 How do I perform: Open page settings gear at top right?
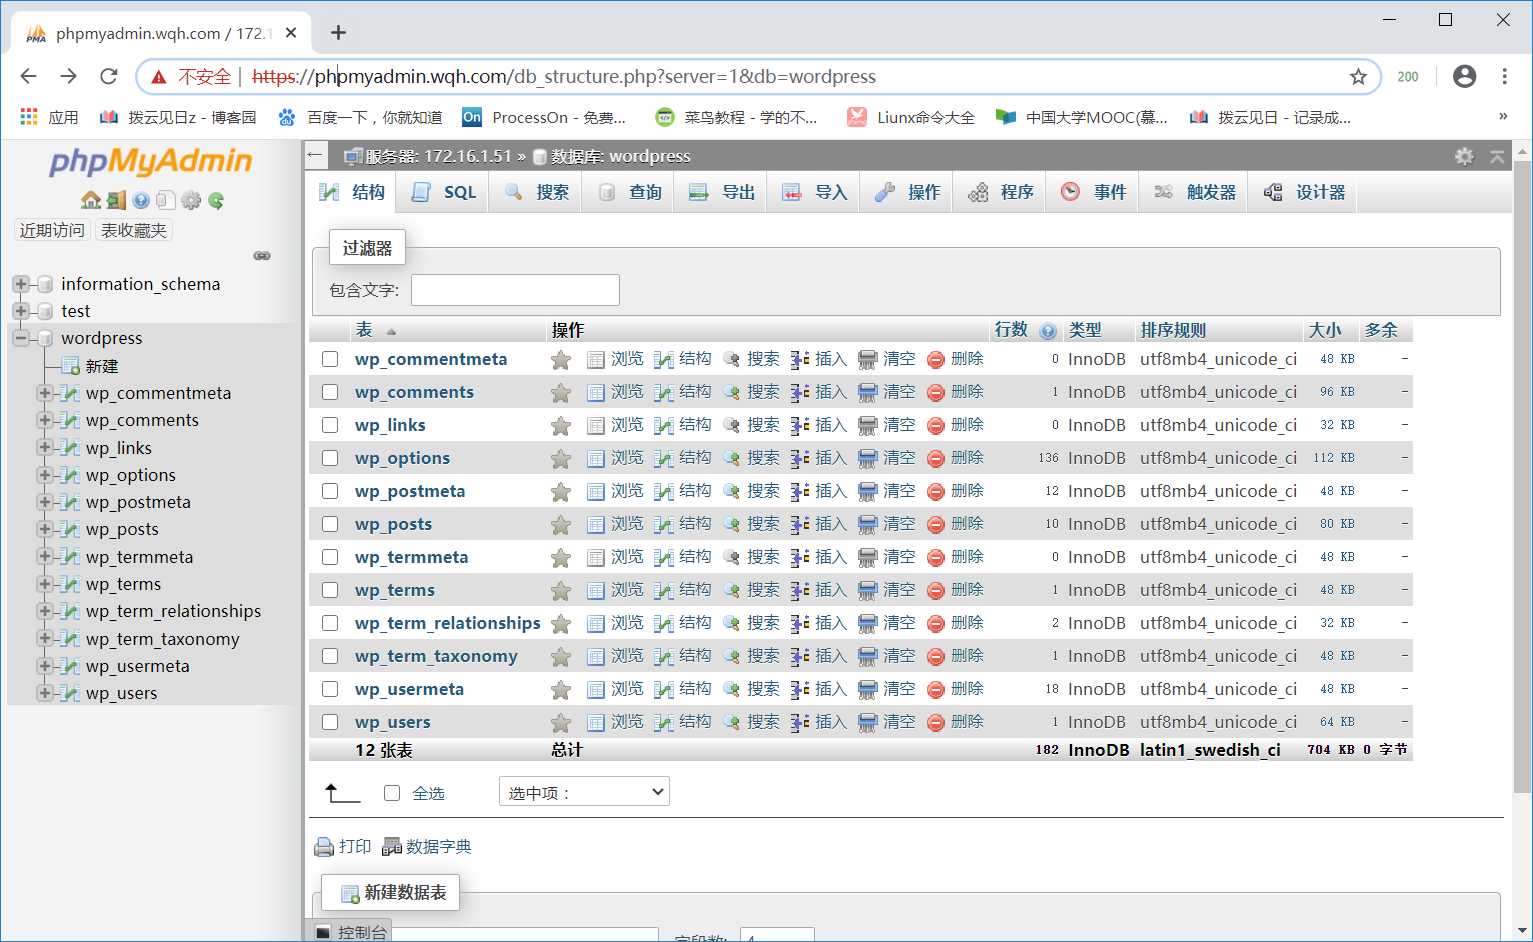point(1464,156)
